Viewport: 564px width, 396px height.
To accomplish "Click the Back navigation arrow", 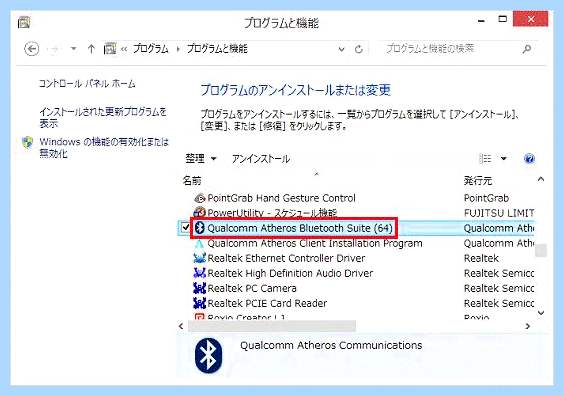I will (31, 49).
